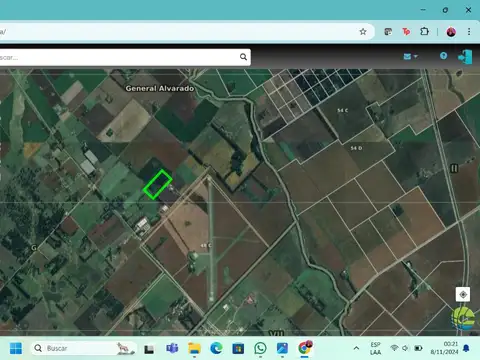
Task: Open Microsoft Edge from the taskbar
Action: (216, 348)
